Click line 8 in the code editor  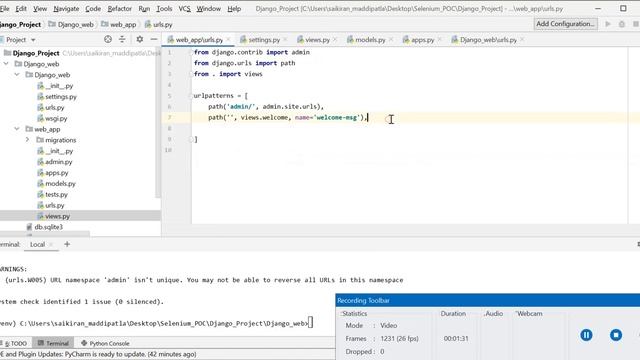[408, 128]
